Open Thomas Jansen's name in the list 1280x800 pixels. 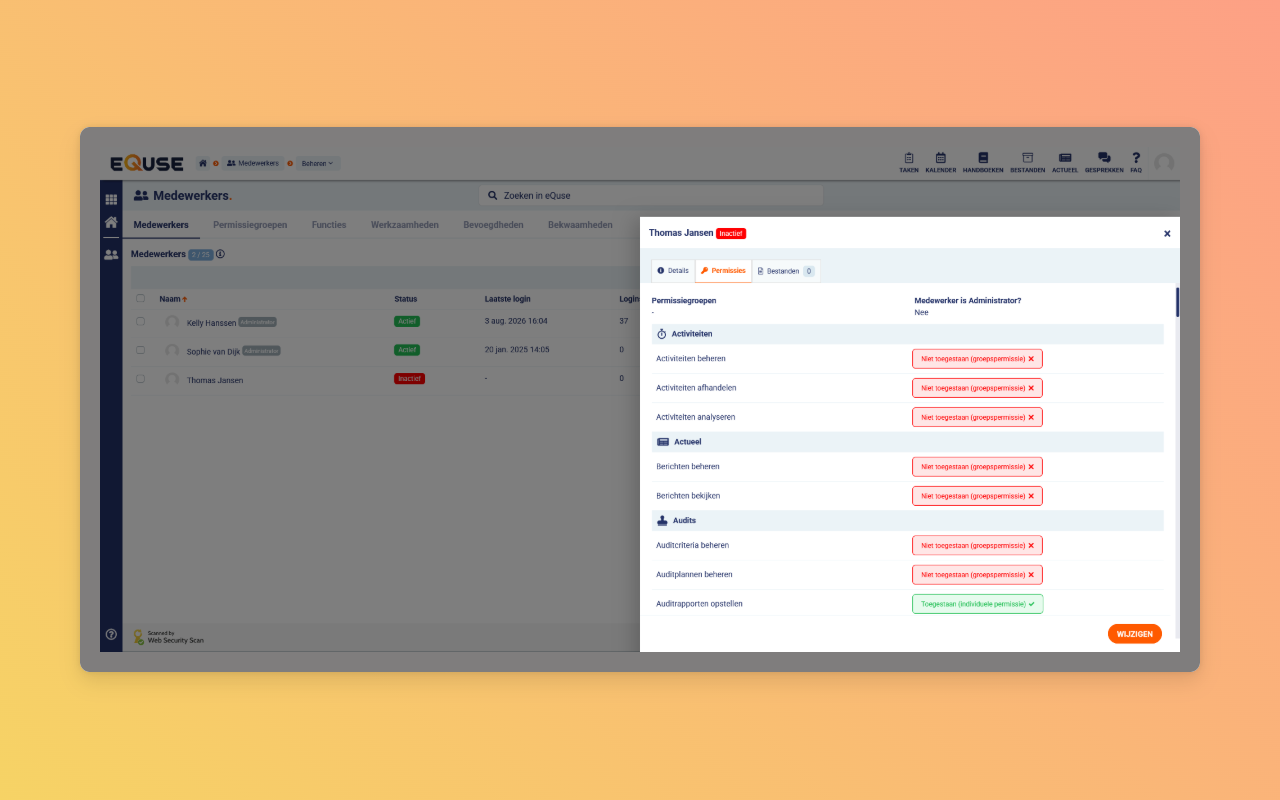pyautogui.click(x=215, y=380)
